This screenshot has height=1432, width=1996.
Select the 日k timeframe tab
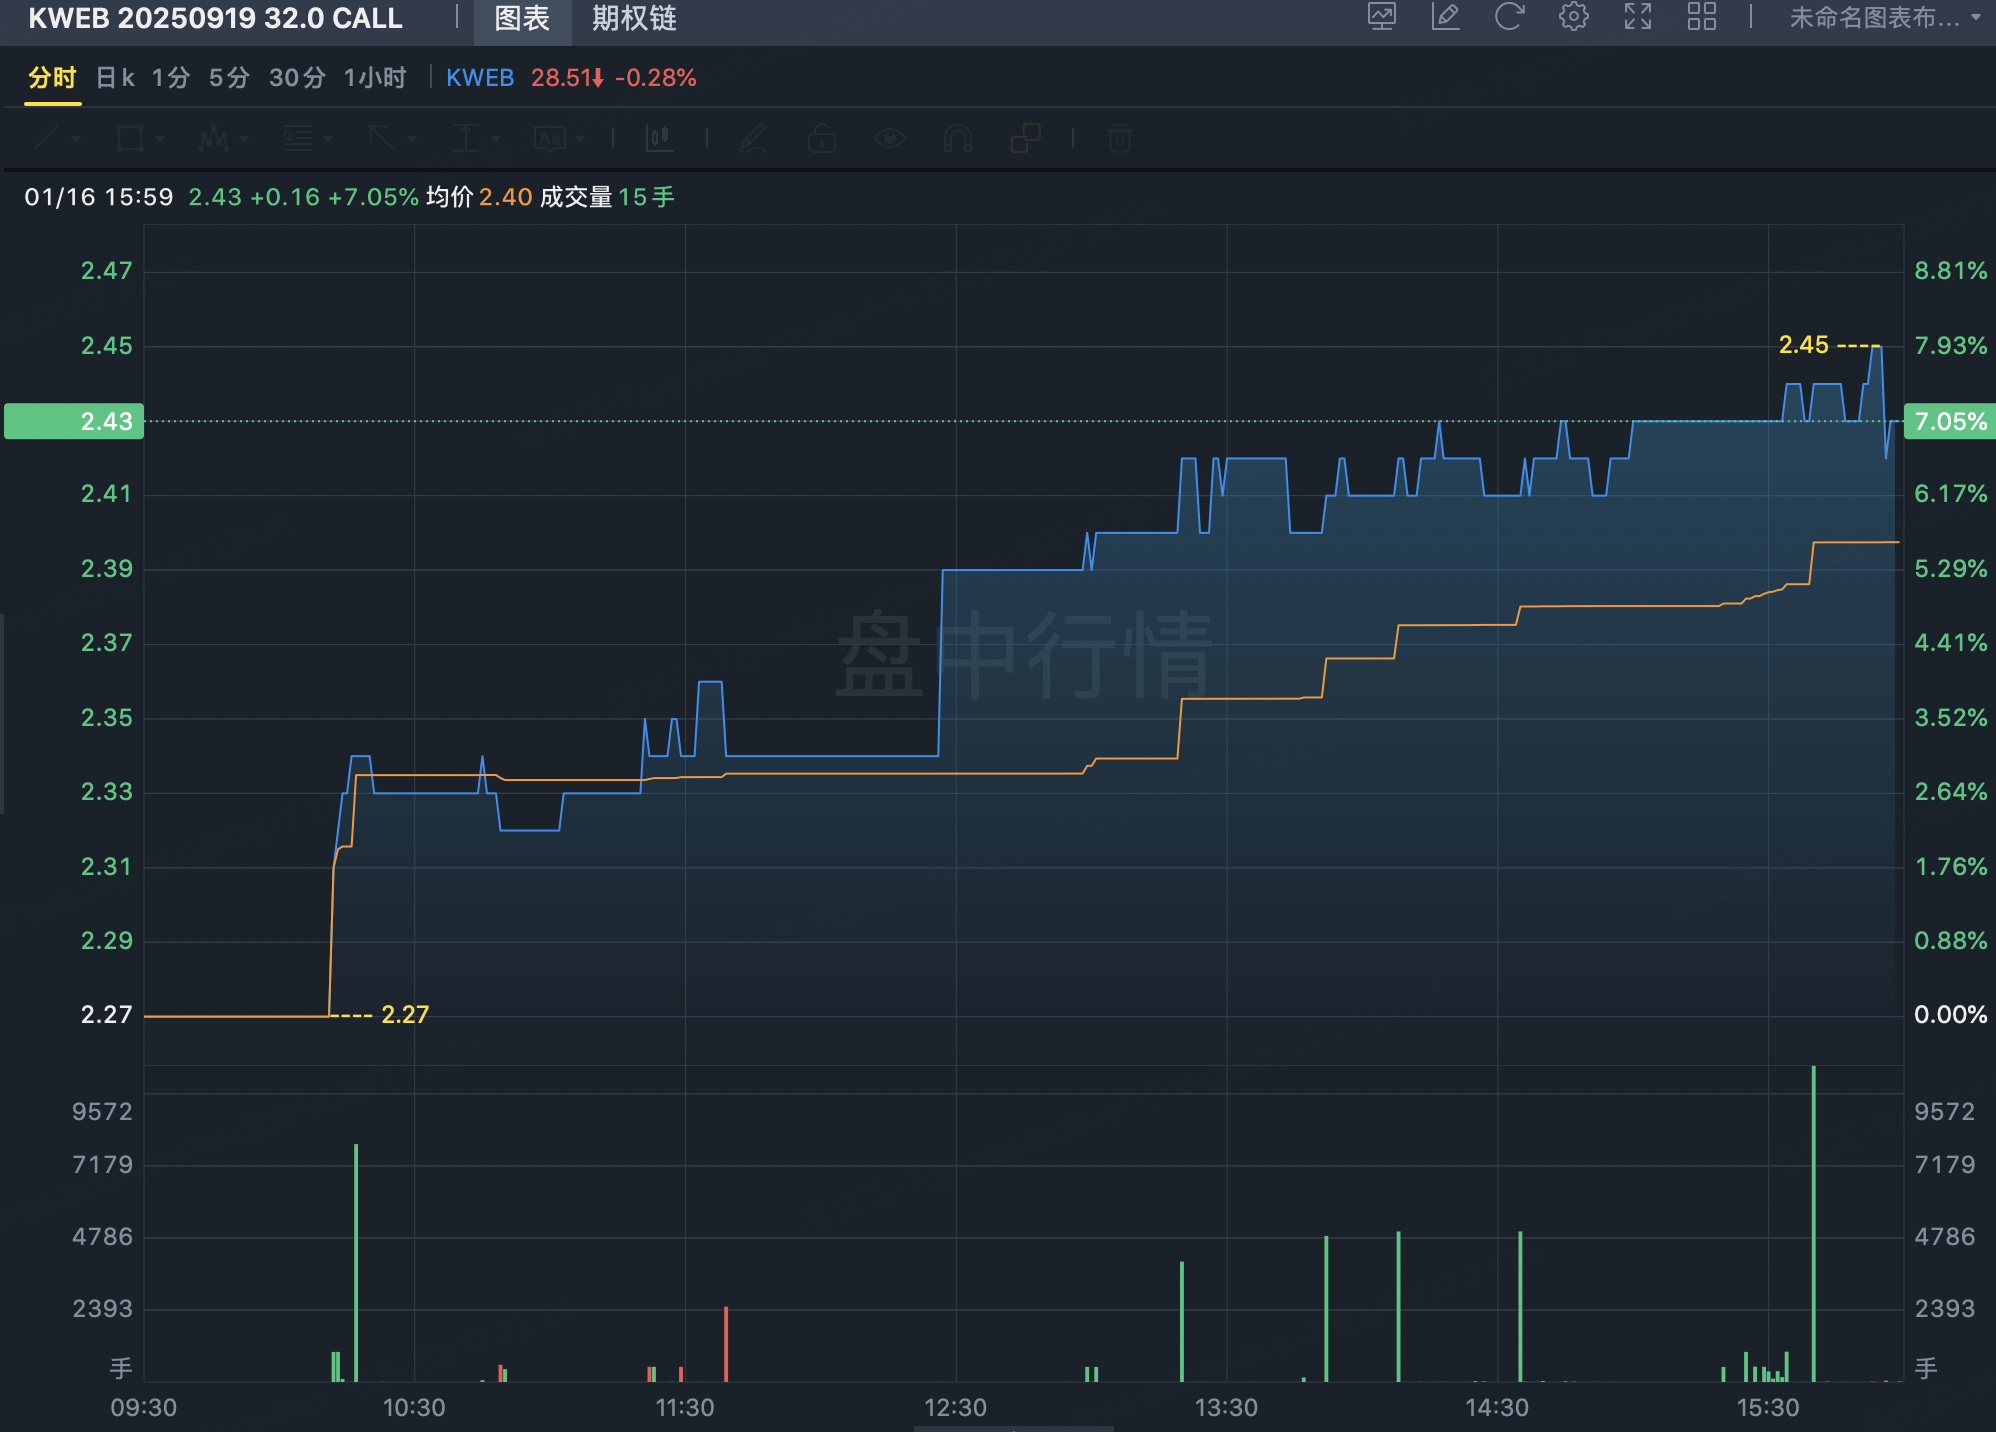pos(115,78)
